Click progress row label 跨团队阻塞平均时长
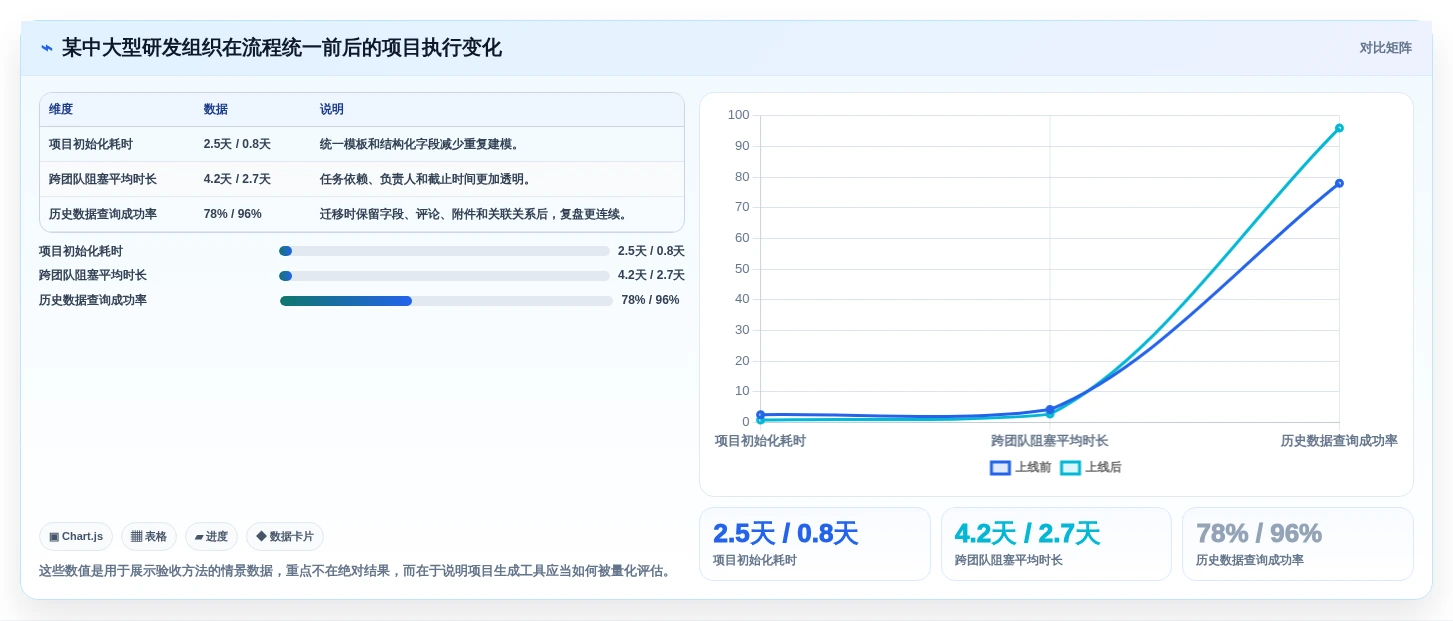 tap(93, 276)
